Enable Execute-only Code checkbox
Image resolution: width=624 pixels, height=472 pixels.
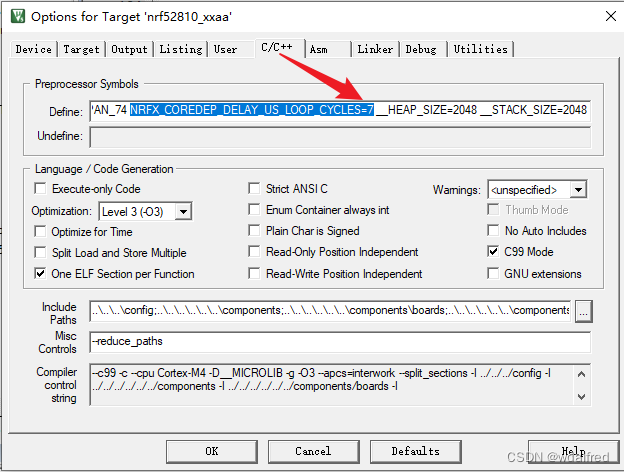[x=40, y=188]
